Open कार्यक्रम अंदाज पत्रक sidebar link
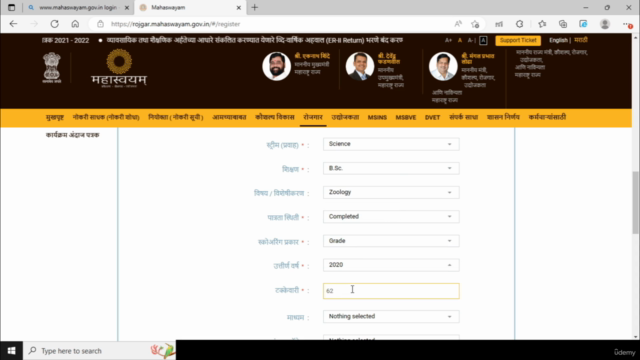Image resolution: width=640 pixels, height=360 pixels. coord(72,135)
